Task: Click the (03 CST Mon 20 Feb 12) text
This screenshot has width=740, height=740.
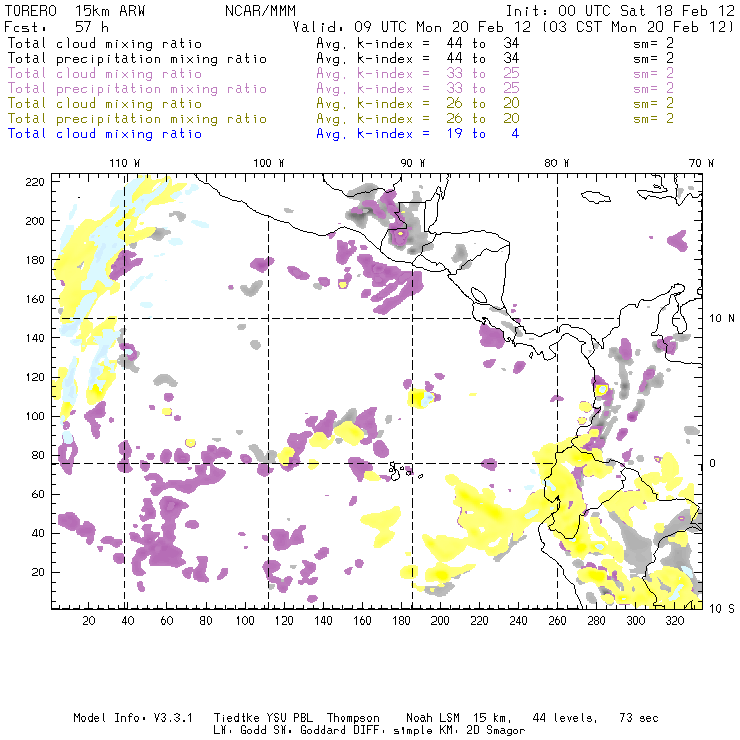Action: click(x=638, y=27)
